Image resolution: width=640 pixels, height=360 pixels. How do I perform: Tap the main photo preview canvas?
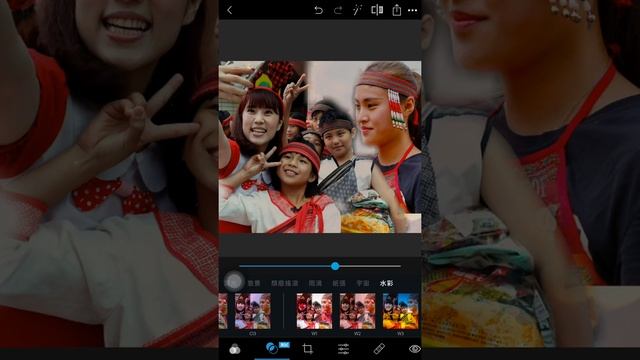tap(320, 147)
